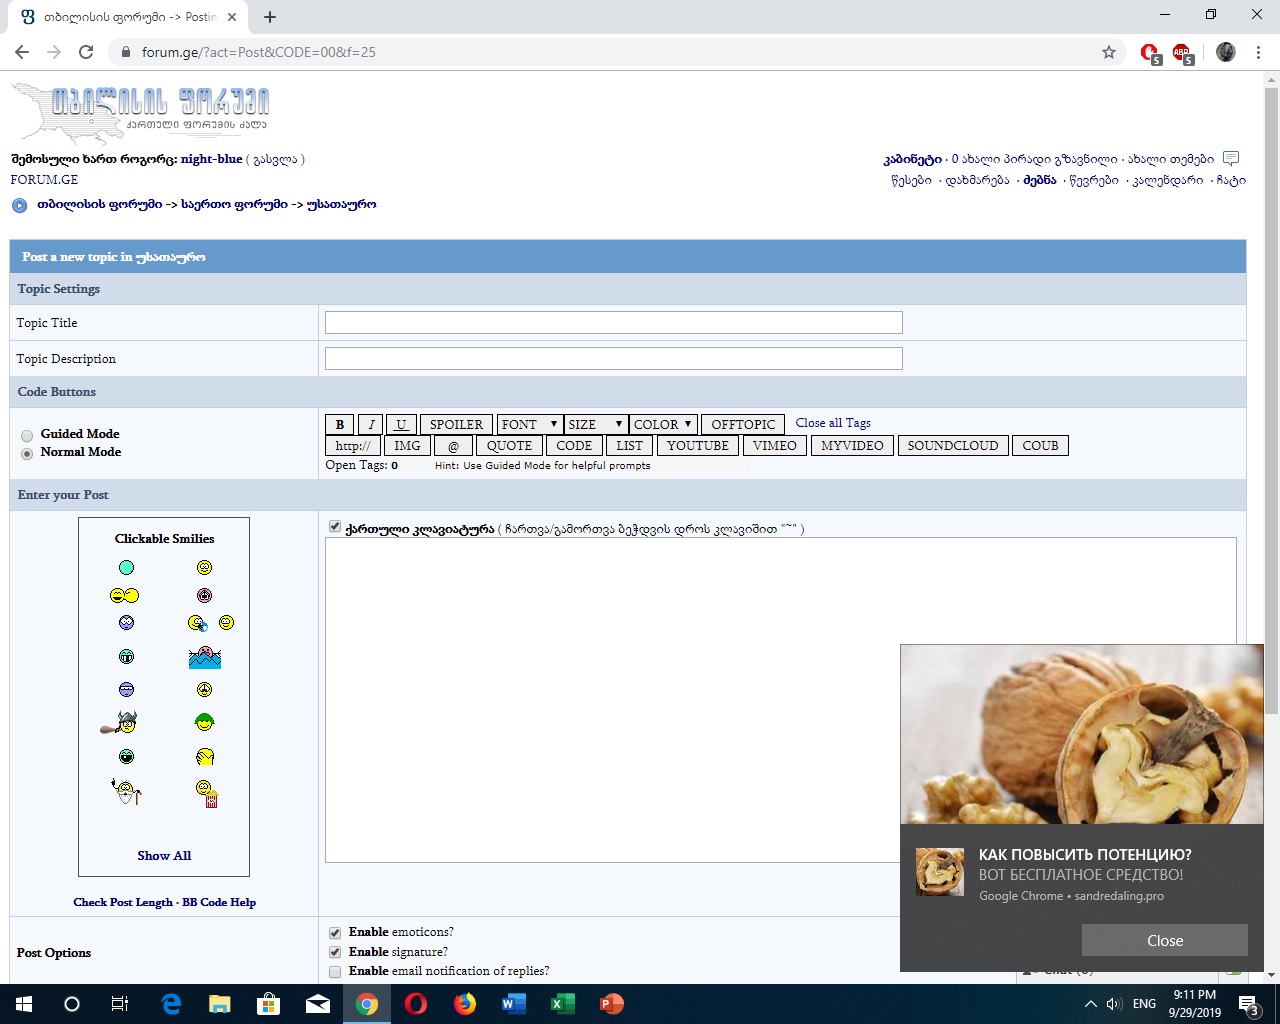Viewport: 1280px width, 1024px height.
Task: Click the YOUTUBE code button
Action: click(x=698, y=446)
